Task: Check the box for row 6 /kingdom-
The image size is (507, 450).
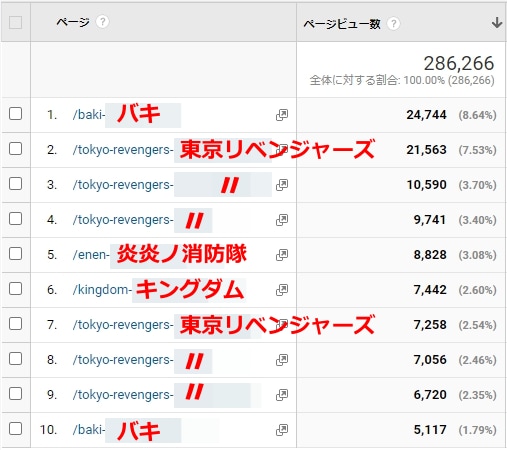Action: (15, 289)
